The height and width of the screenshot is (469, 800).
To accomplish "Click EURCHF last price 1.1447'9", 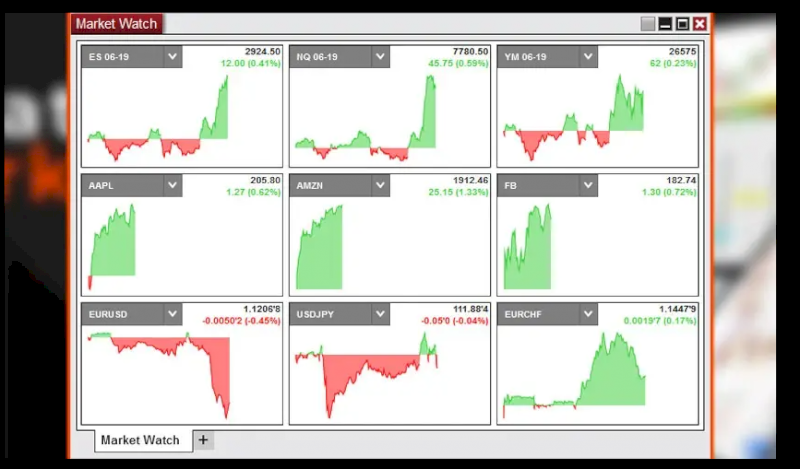I will [x=678, y=309].
